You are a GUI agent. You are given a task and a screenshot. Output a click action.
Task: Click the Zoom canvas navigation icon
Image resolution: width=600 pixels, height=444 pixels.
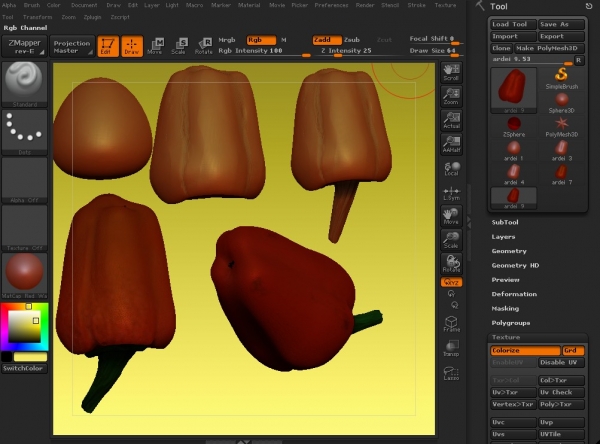(x=452, y=96)
